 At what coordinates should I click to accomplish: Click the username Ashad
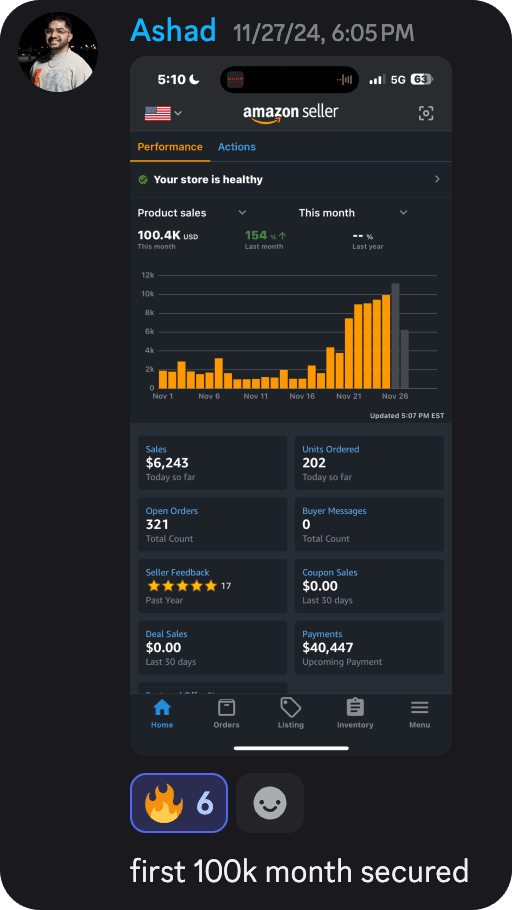(x=173, y=30)
